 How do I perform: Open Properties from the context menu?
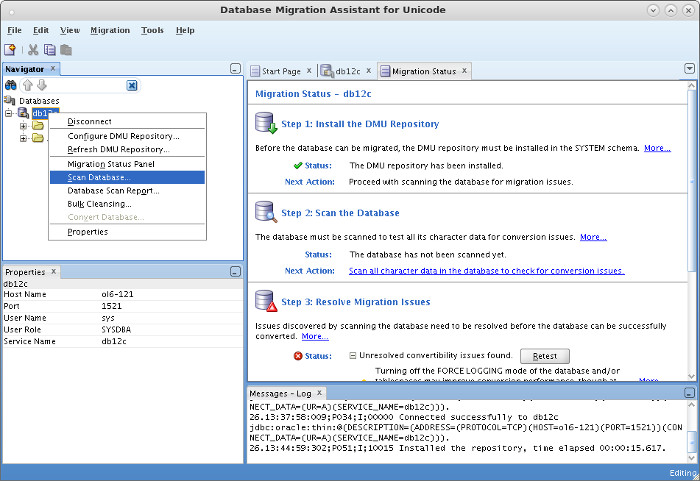[127, 232]
